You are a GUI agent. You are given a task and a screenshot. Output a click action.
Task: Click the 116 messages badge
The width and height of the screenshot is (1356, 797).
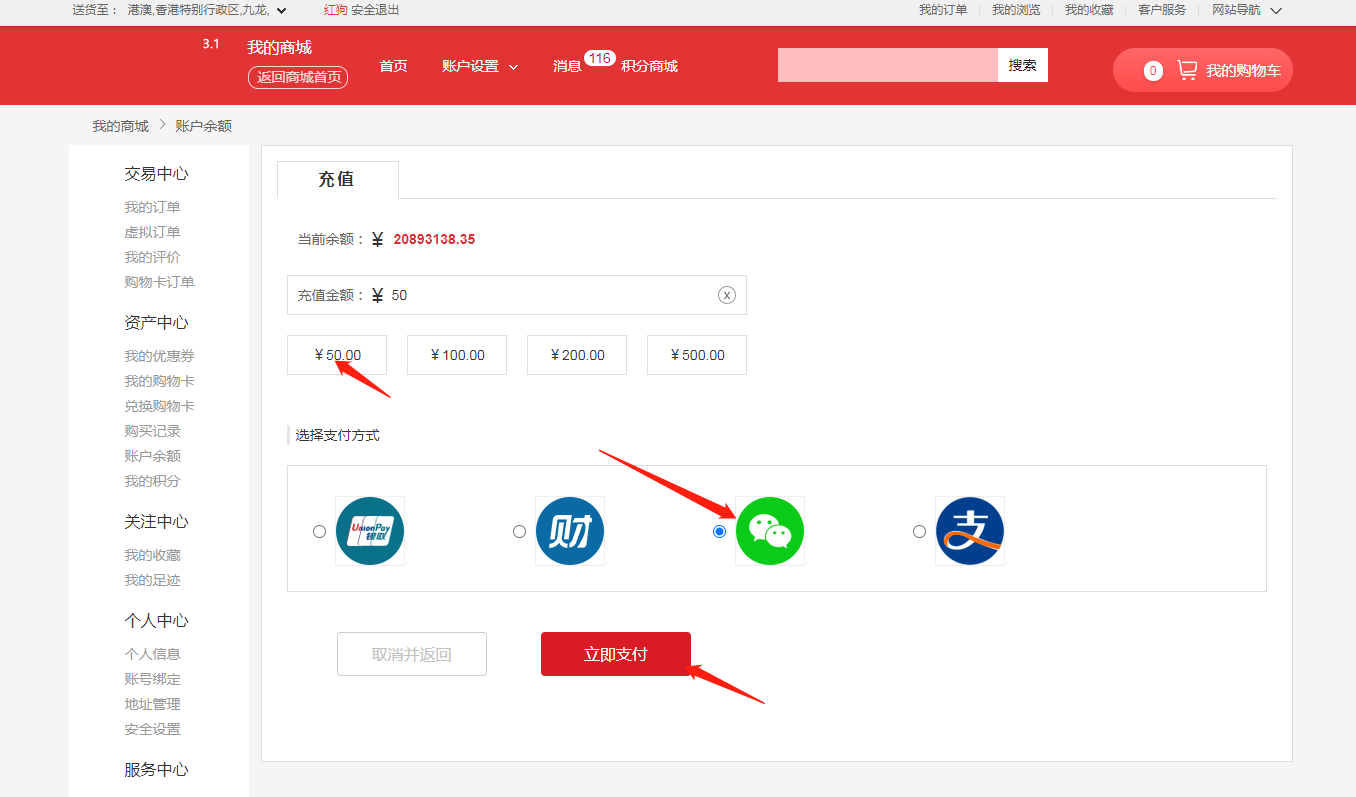coord(599,58)
